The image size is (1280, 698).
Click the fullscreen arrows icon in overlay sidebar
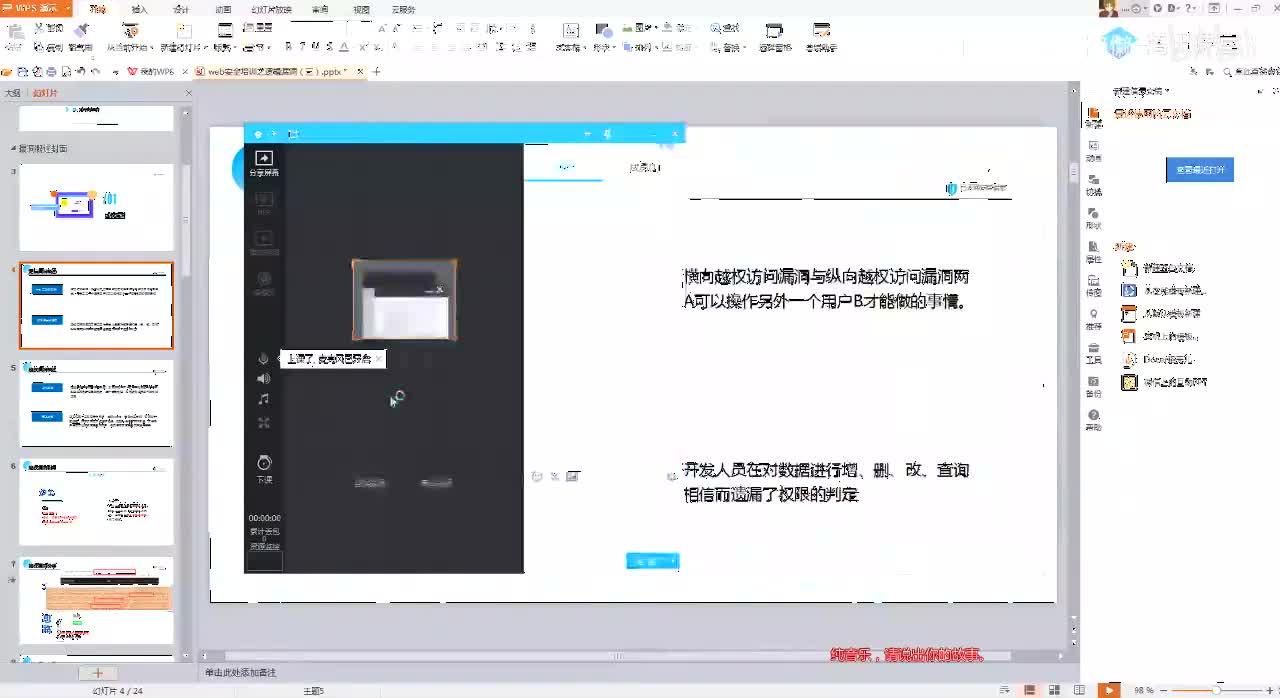[x=264, y=423]
